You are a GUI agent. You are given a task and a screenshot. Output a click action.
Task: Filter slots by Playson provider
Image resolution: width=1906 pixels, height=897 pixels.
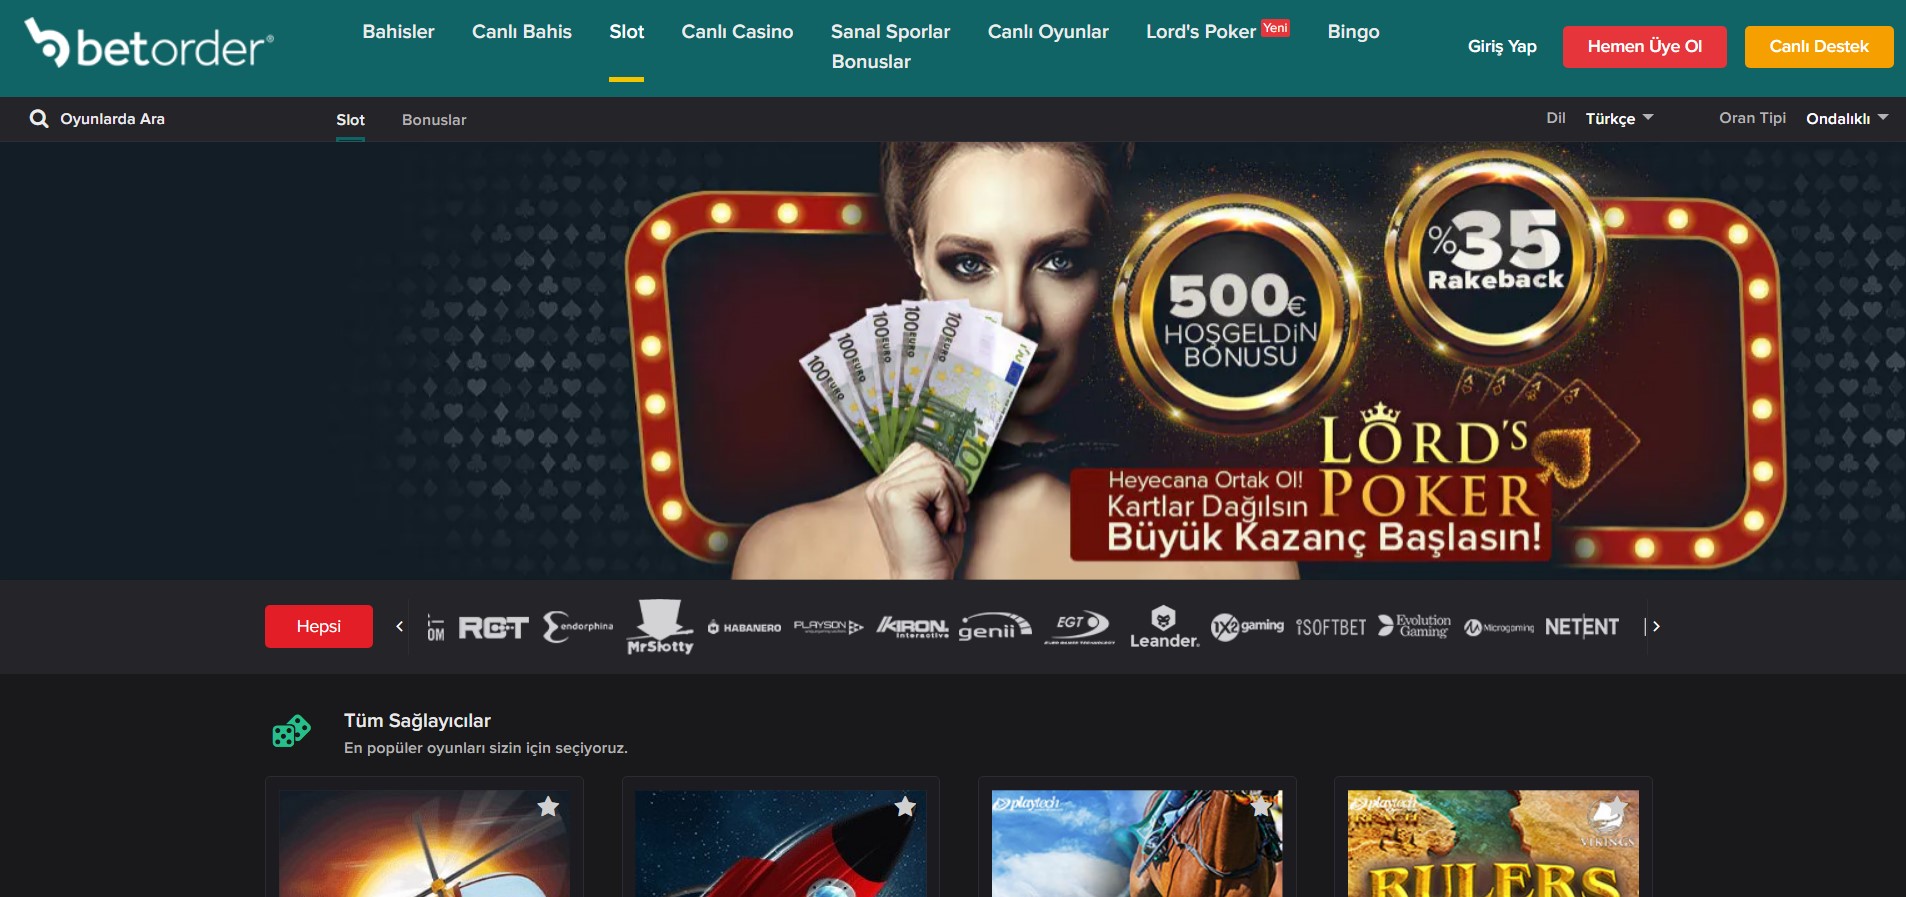click(828, 627)
